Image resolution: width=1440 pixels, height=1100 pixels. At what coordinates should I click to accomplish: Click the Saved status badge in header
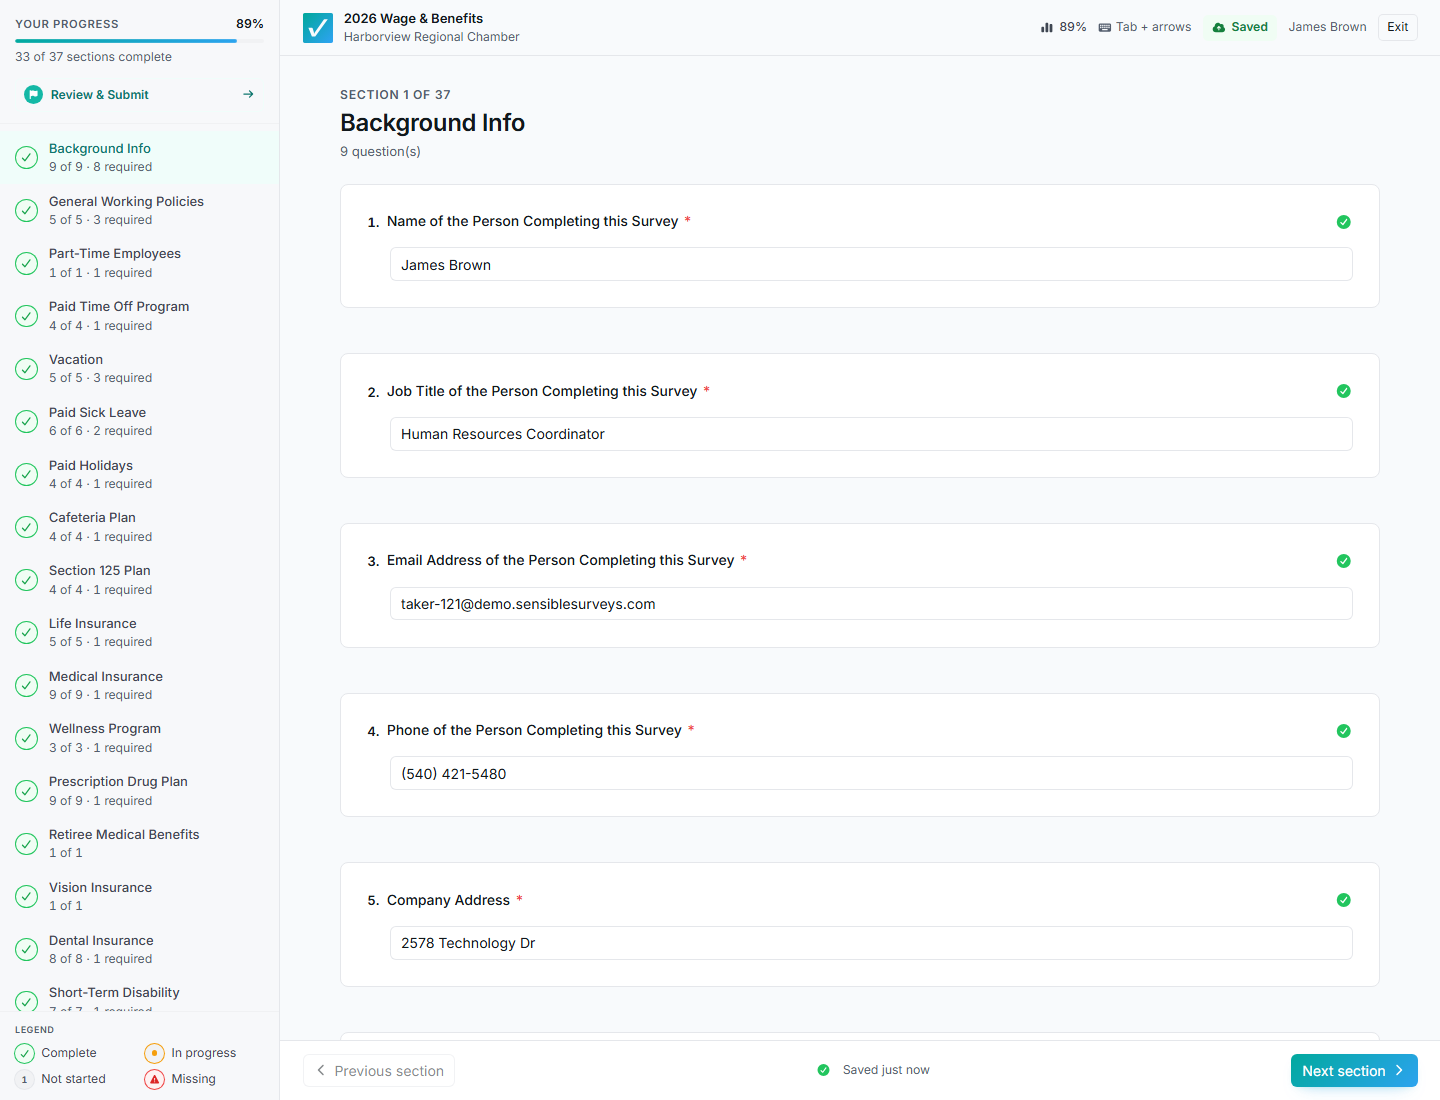click(x=1240, y=27)
